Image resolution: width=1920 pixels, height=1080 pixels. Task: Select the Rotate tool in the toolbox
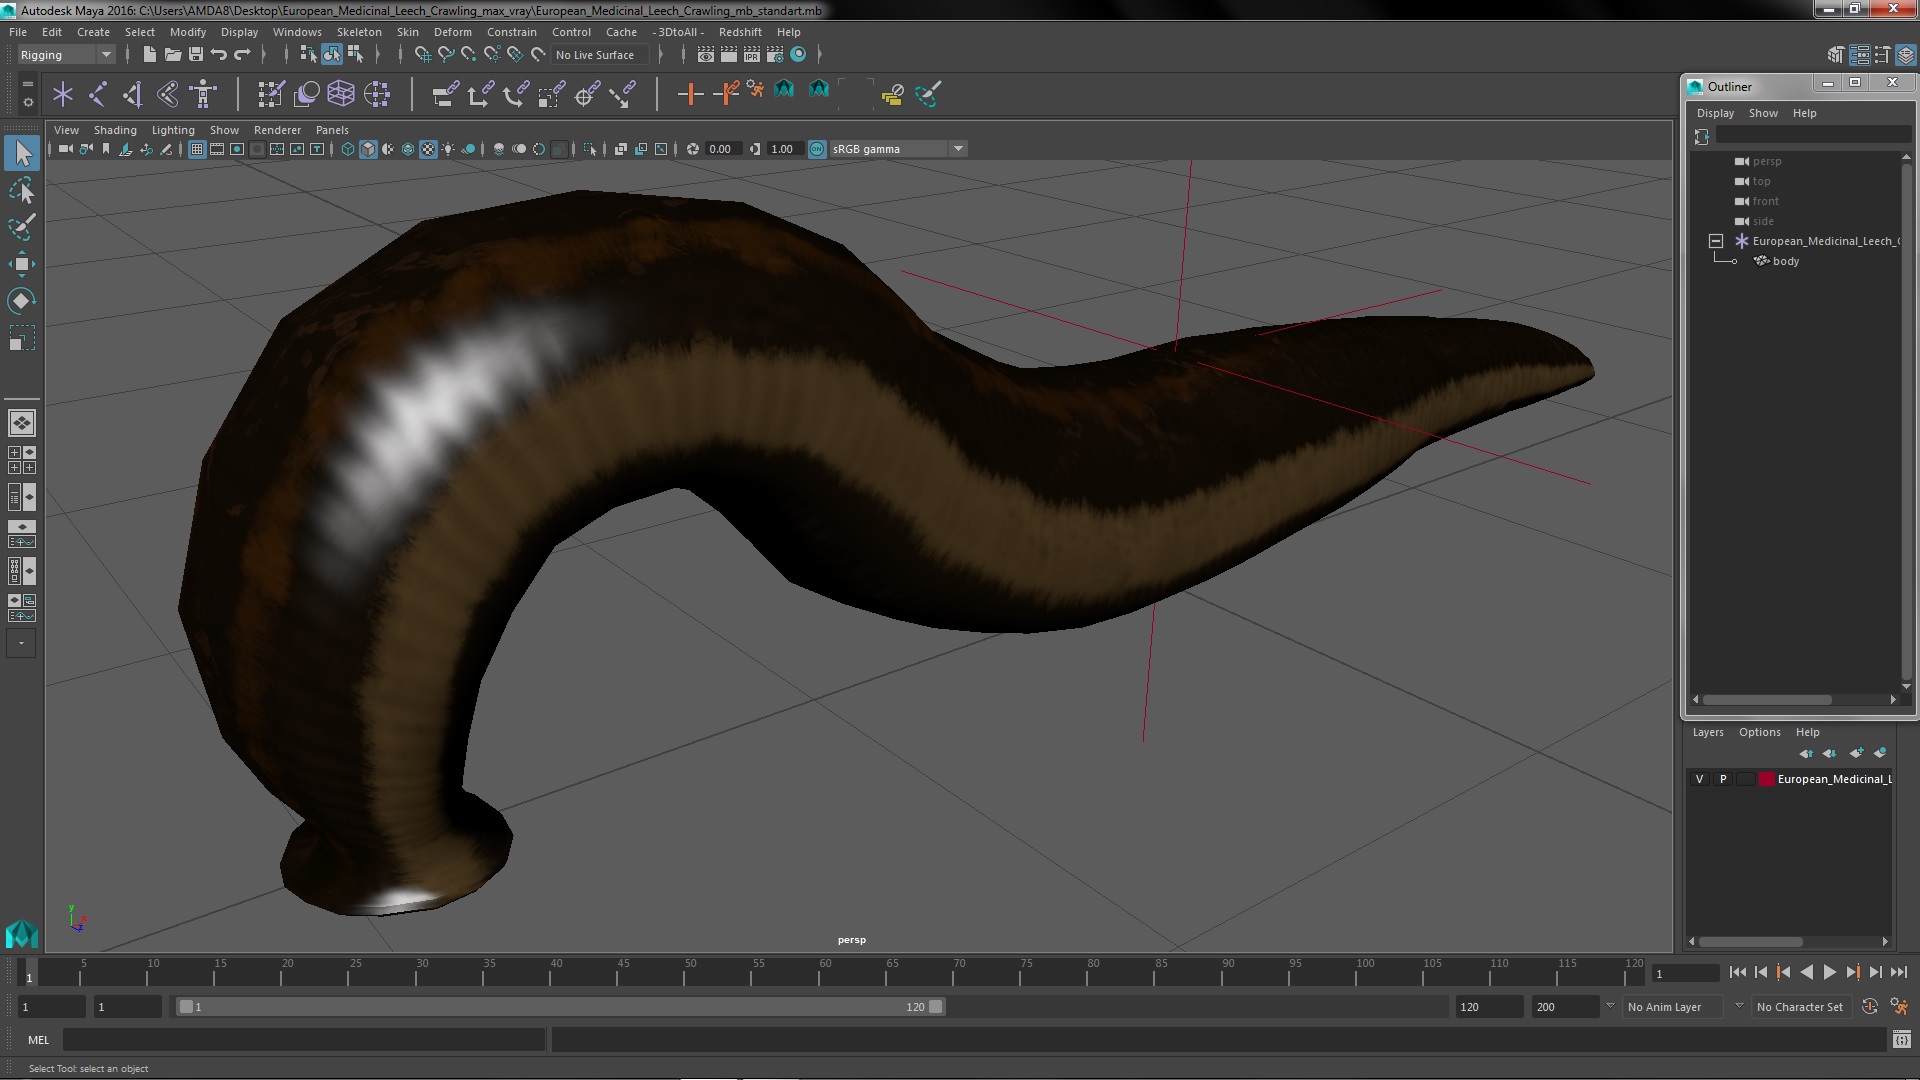pyautogui.click(x=21, y=301)
